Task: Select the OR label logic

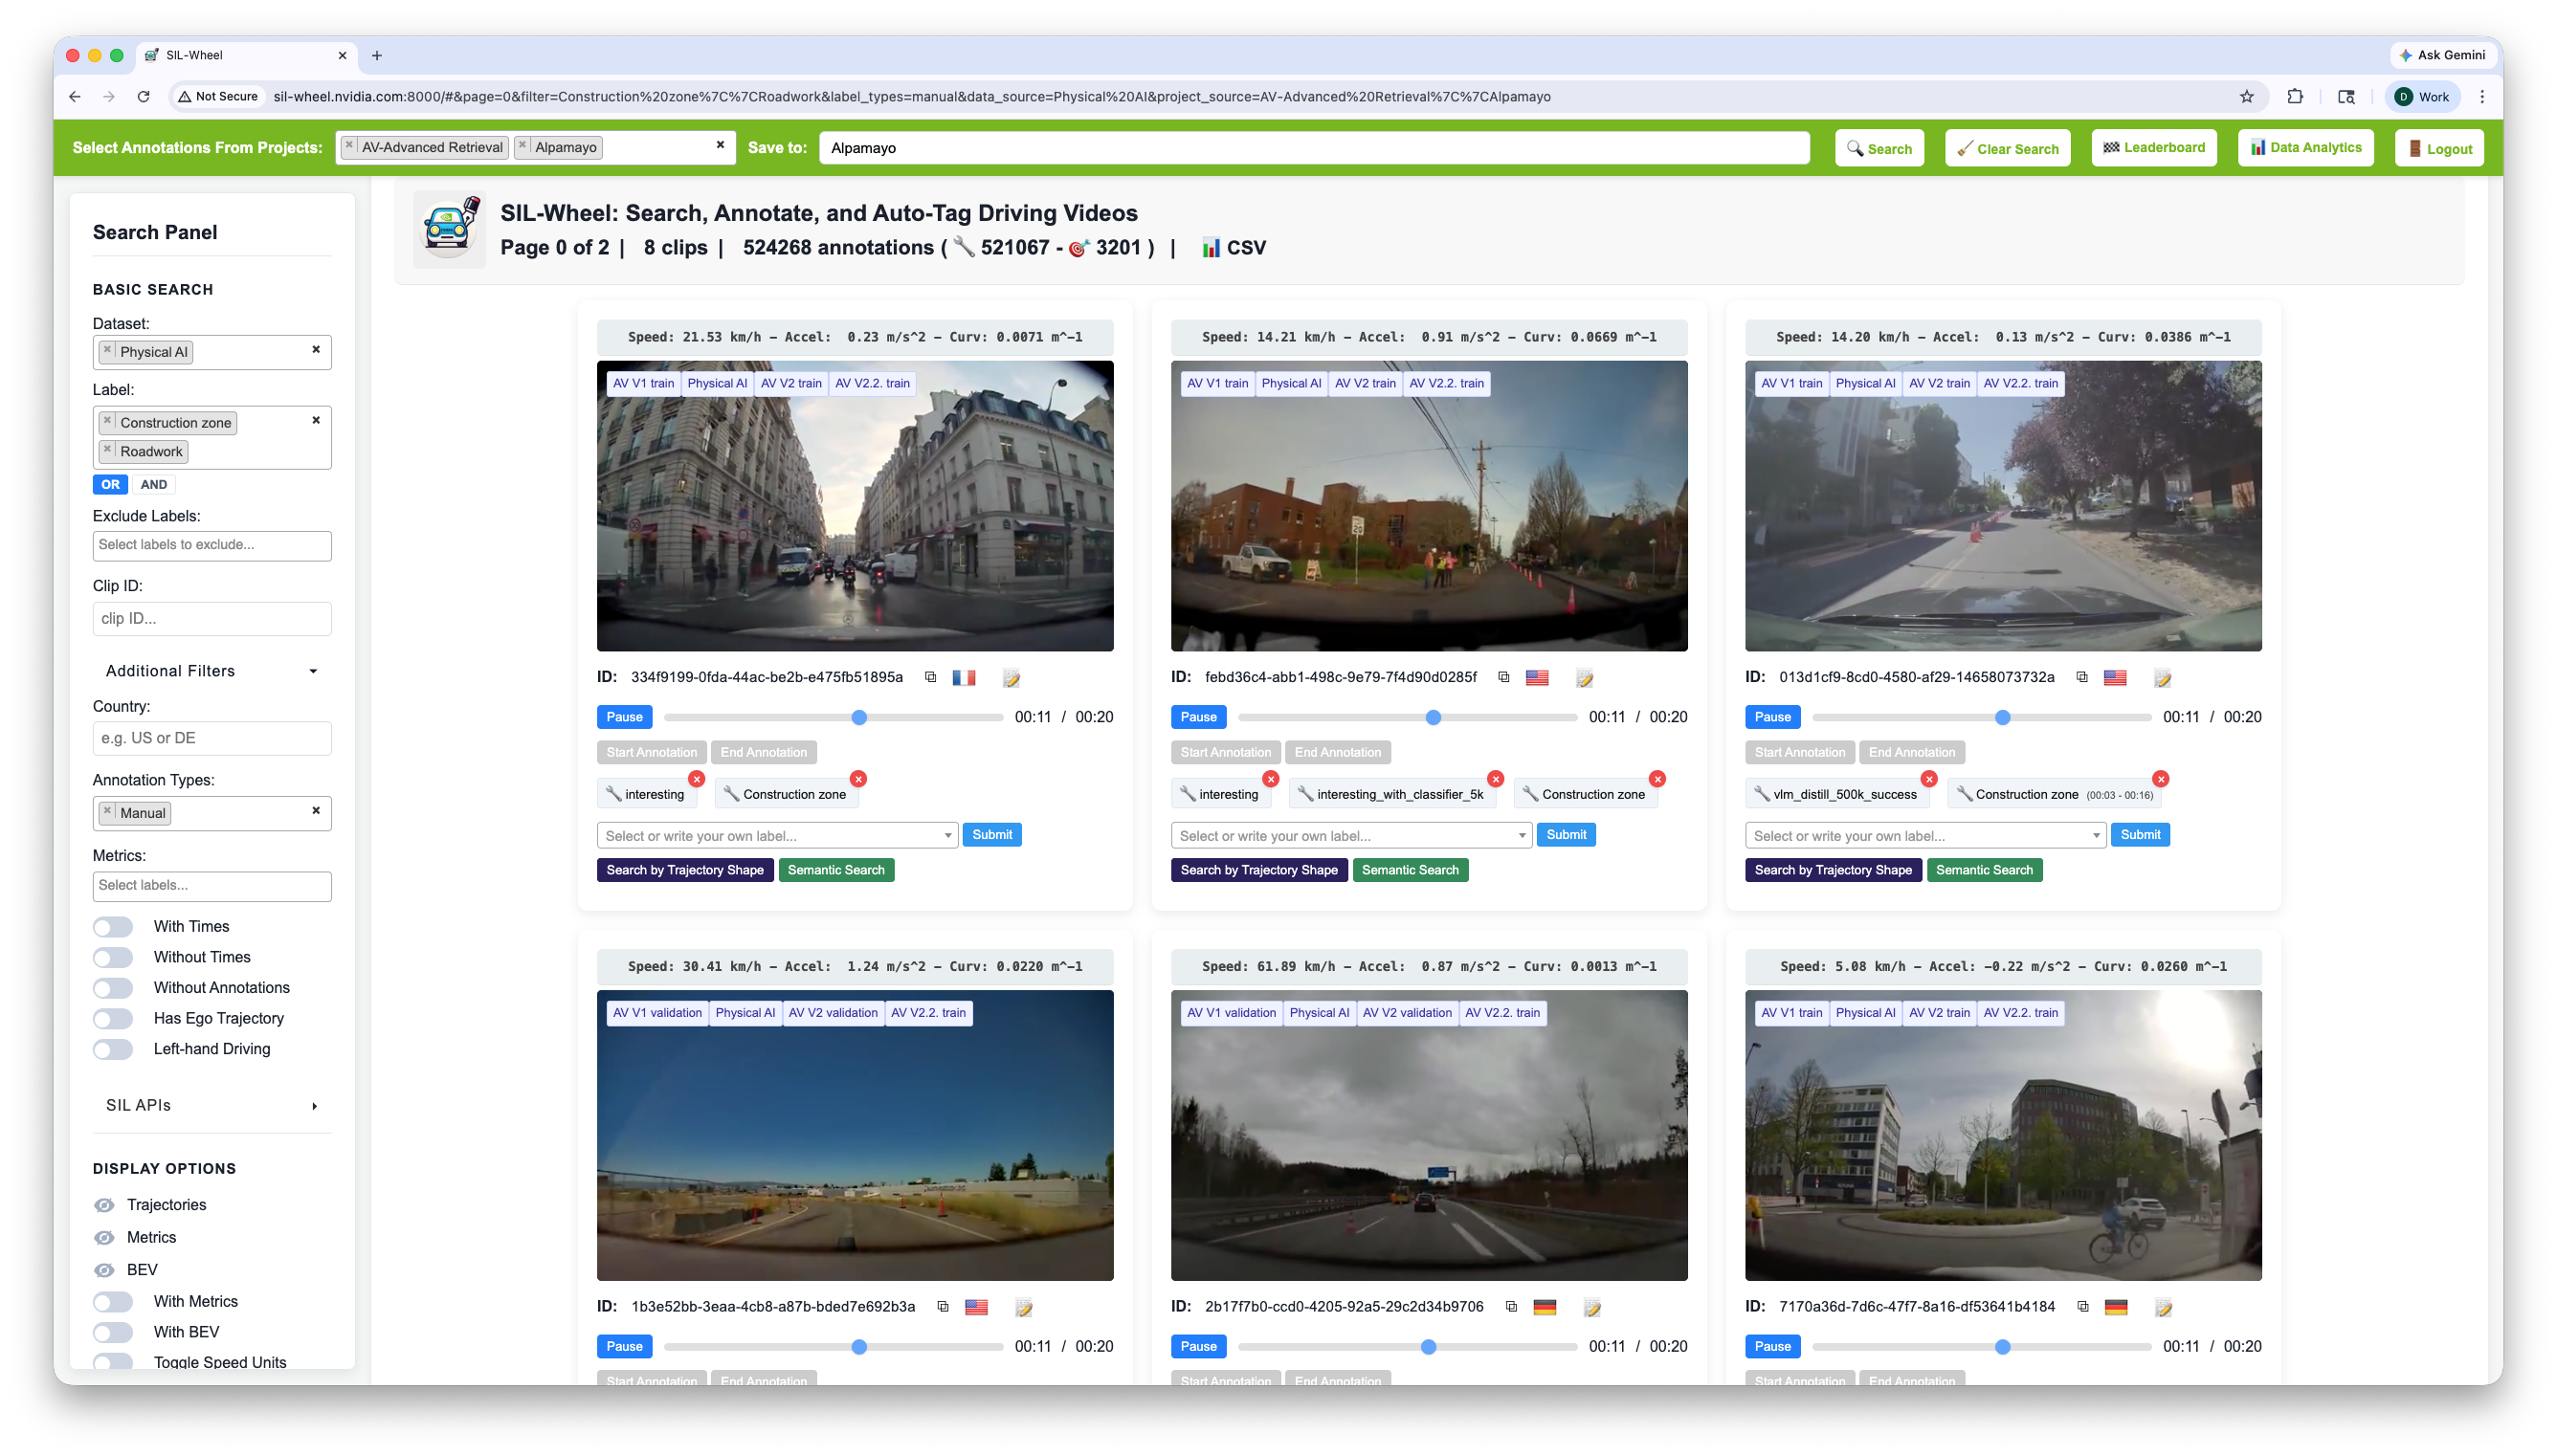Action: [110, 485]
